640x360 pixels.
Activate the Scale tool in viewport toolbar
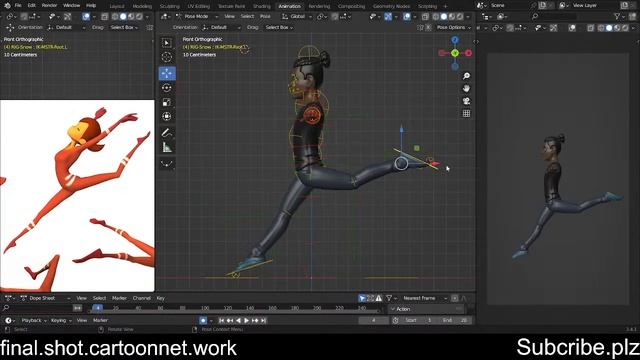167,102
